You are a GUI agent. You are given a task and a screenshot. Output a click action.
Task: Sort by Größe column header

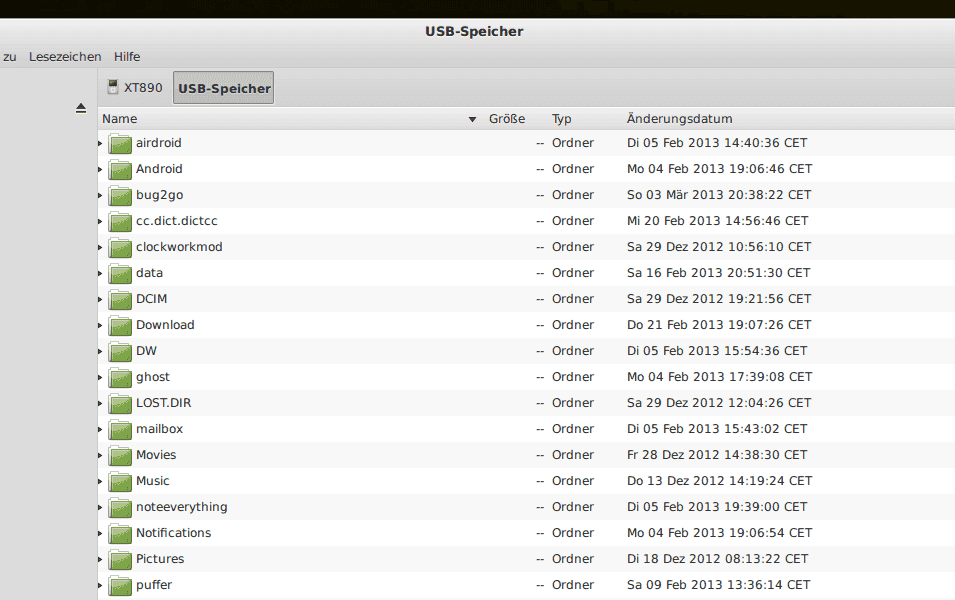pos(507,119)
